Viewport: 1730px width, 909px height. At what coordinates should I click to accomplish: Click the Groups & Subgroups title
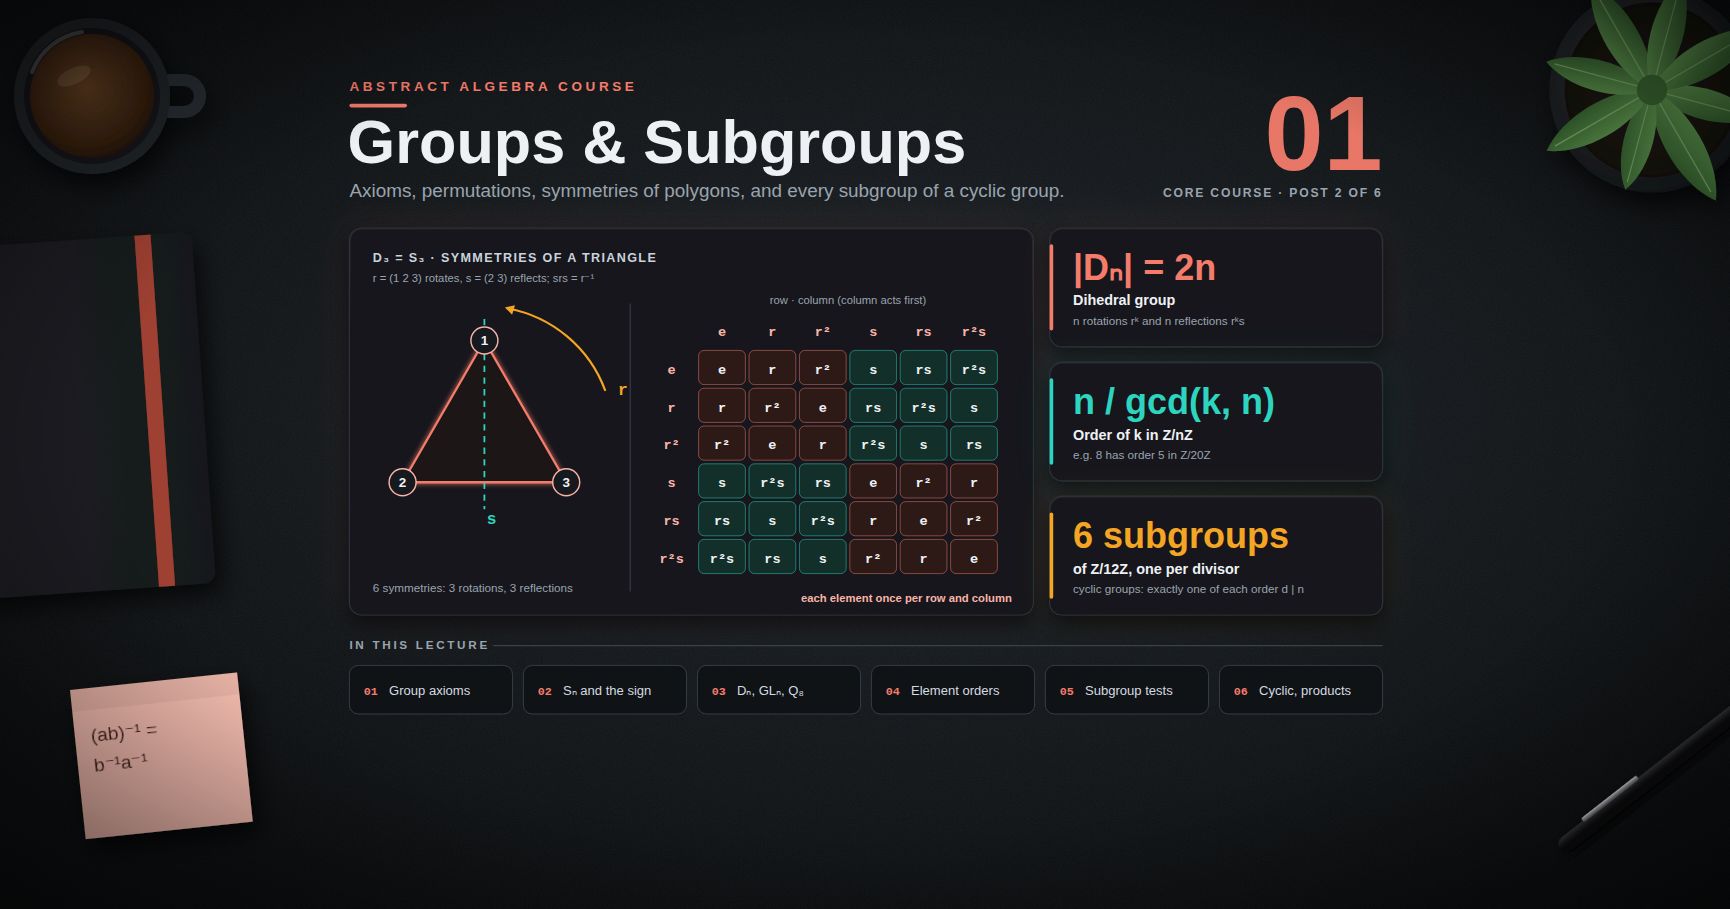click(657, 143)
